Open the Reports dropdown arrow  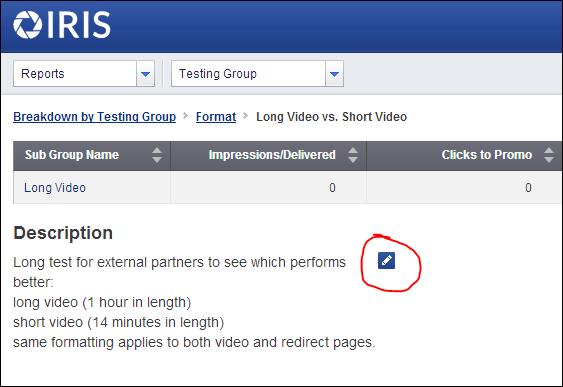pyautogui.click(x=145, y=74)
